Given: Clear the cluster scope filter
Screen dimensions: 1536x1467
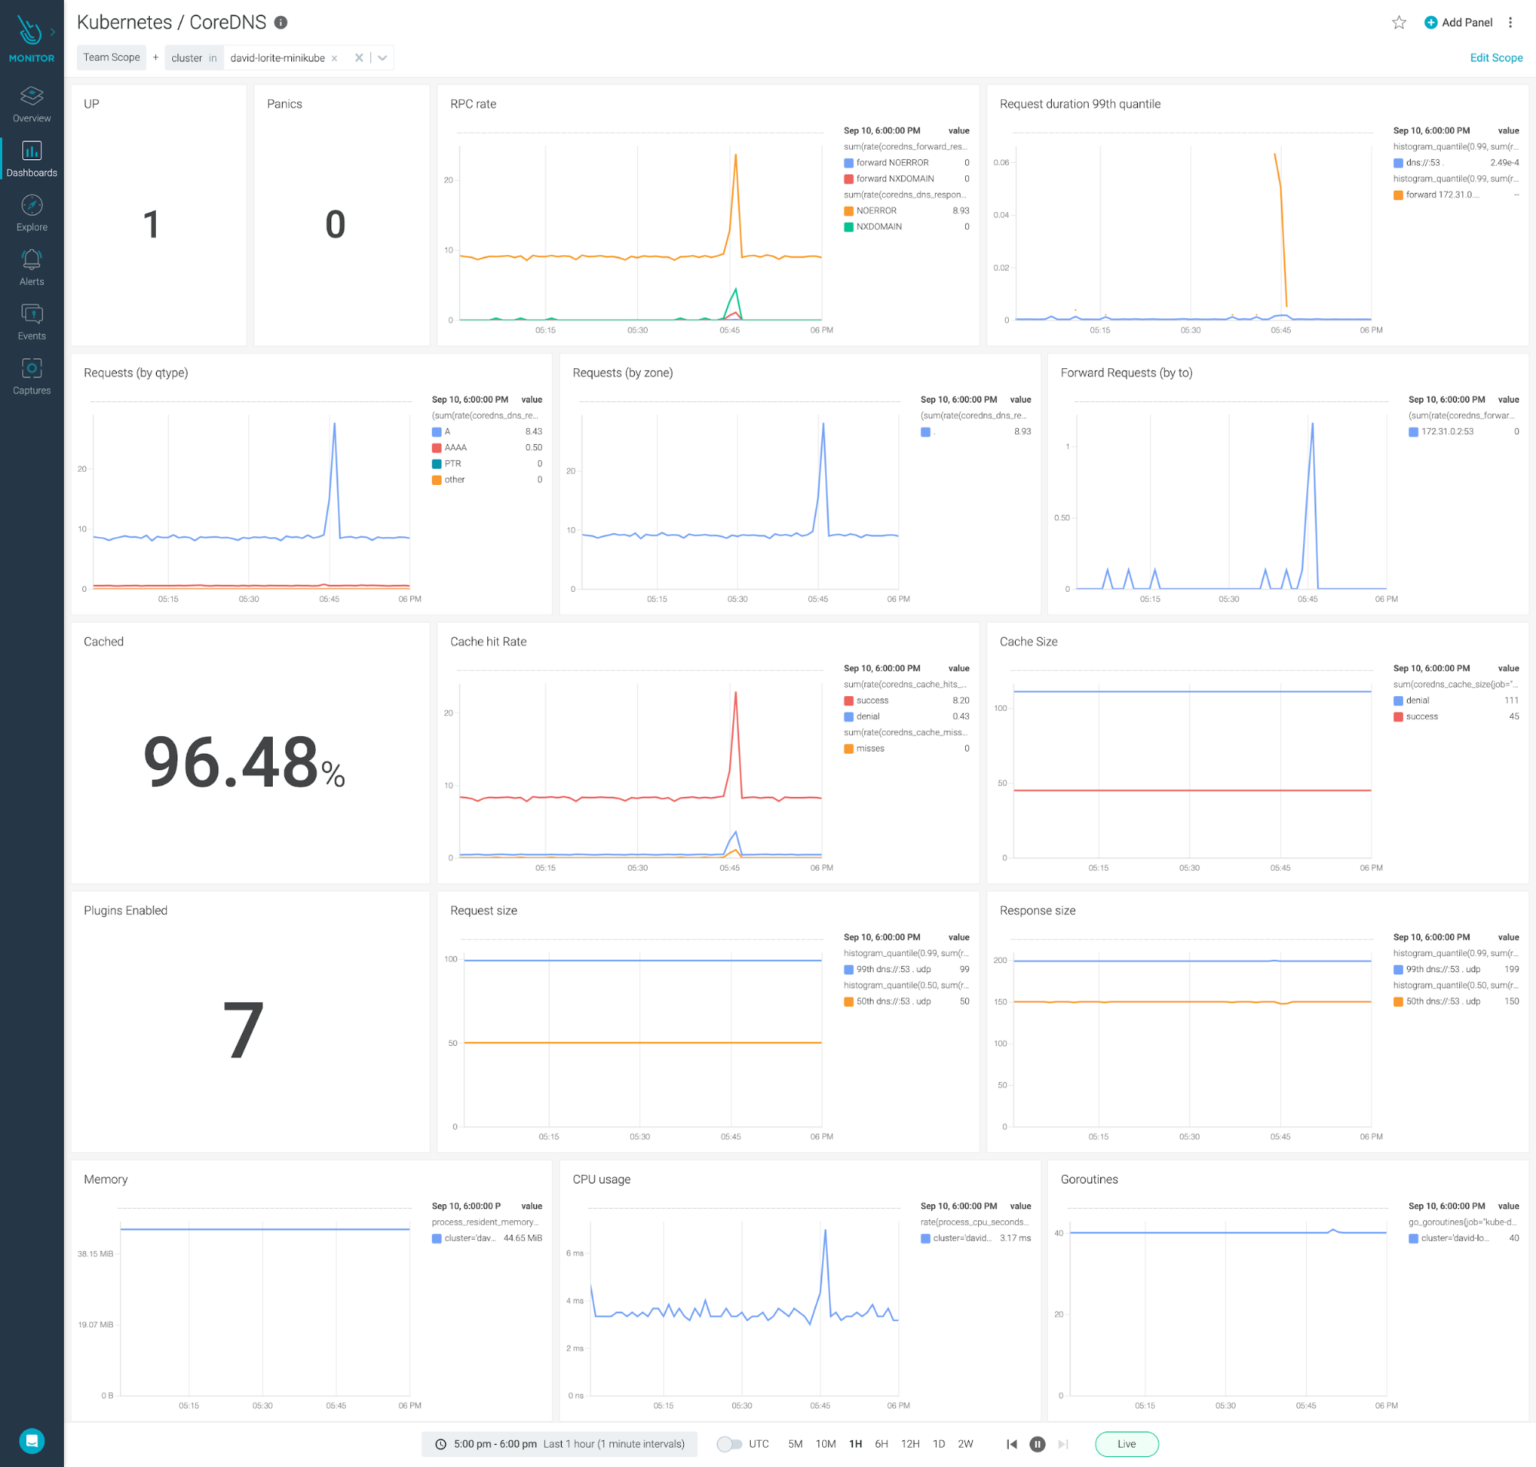Looking at the screenshot, I should pos(359,58).
